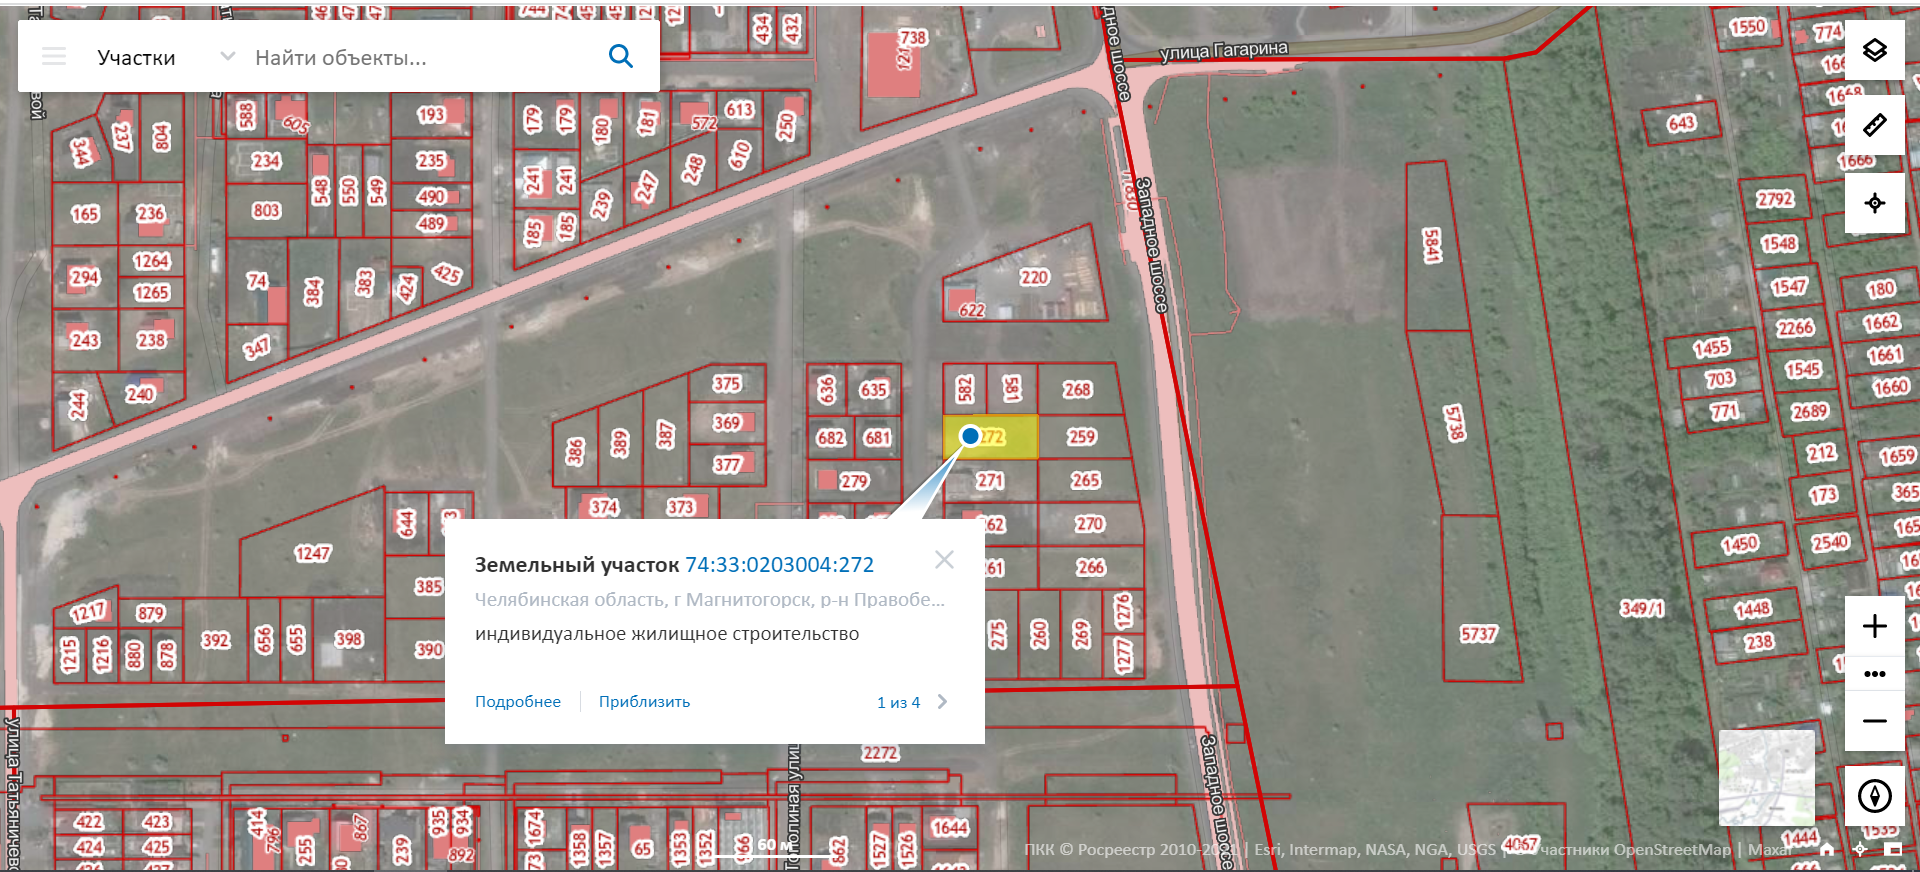Click the blue marker on parcel 272
The width and height of the screenshot is (1920, 872).
click(x=970, y=436)
